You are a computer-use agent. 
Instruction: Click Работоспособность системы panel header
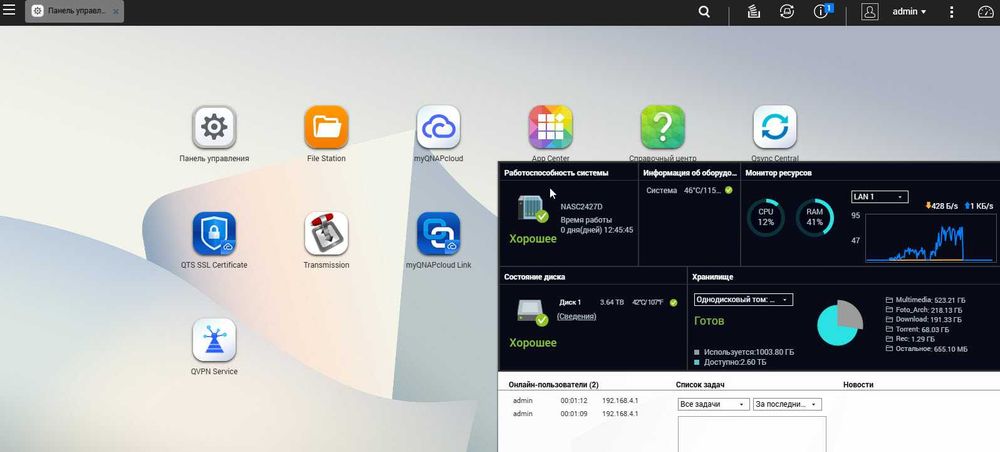click(x=556, y=173)
